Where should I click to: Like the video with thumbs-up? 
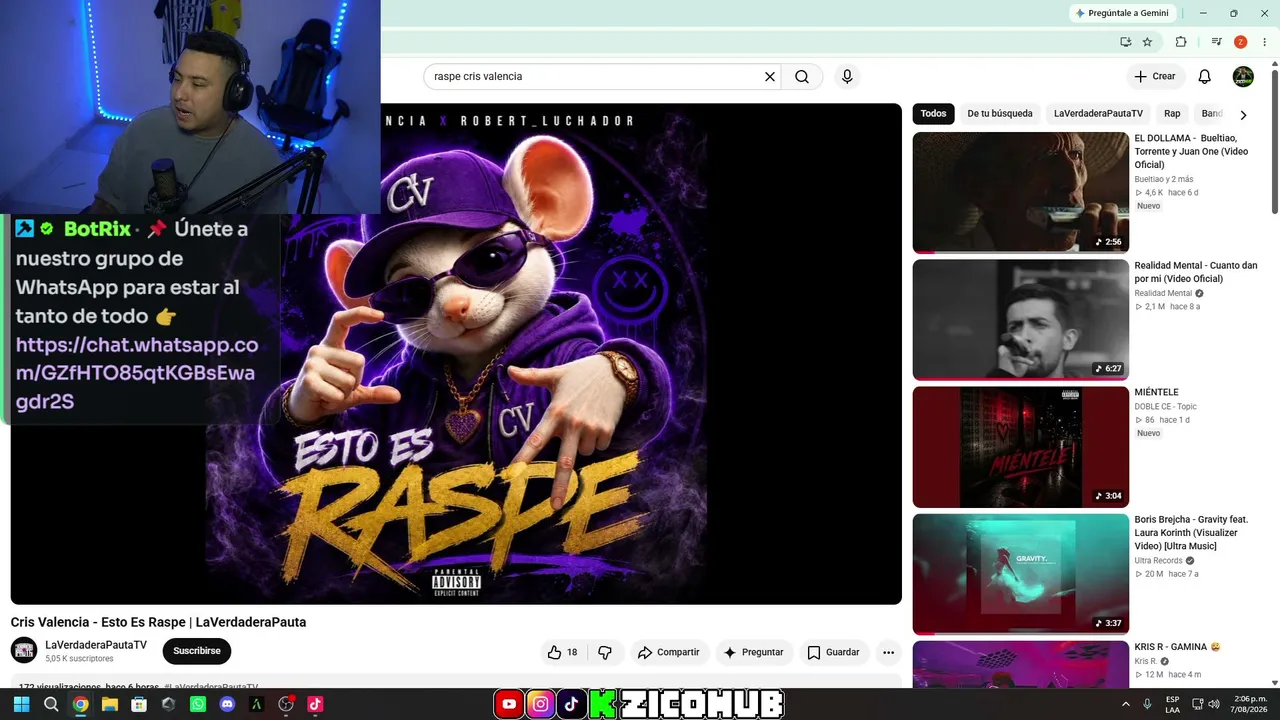pos(562,652)
